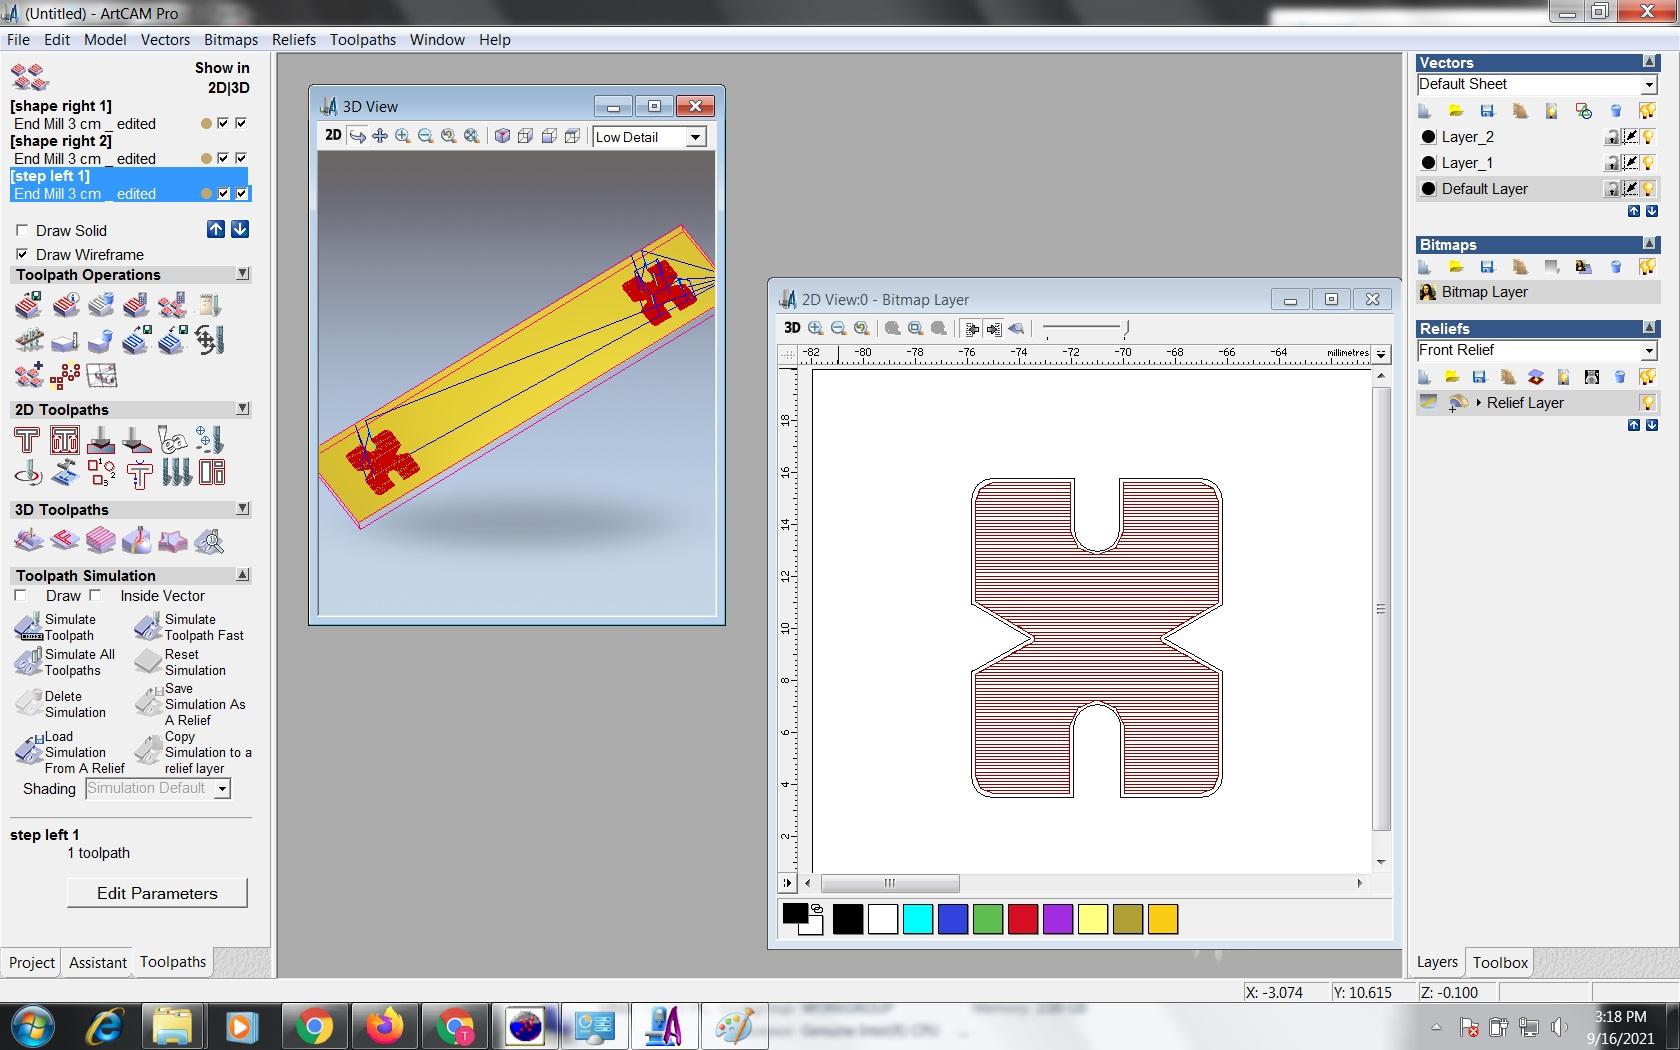This screenshot has height=1050, width=1680.
Task: Switch to the Project tab
Action: tap(32, 962)
